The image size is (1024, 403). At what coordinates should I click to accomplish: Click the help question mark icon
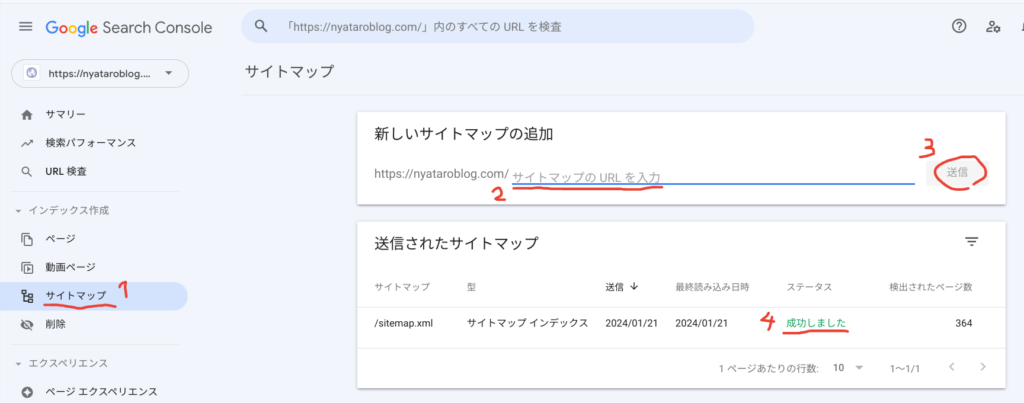click(x=959, y=27)
